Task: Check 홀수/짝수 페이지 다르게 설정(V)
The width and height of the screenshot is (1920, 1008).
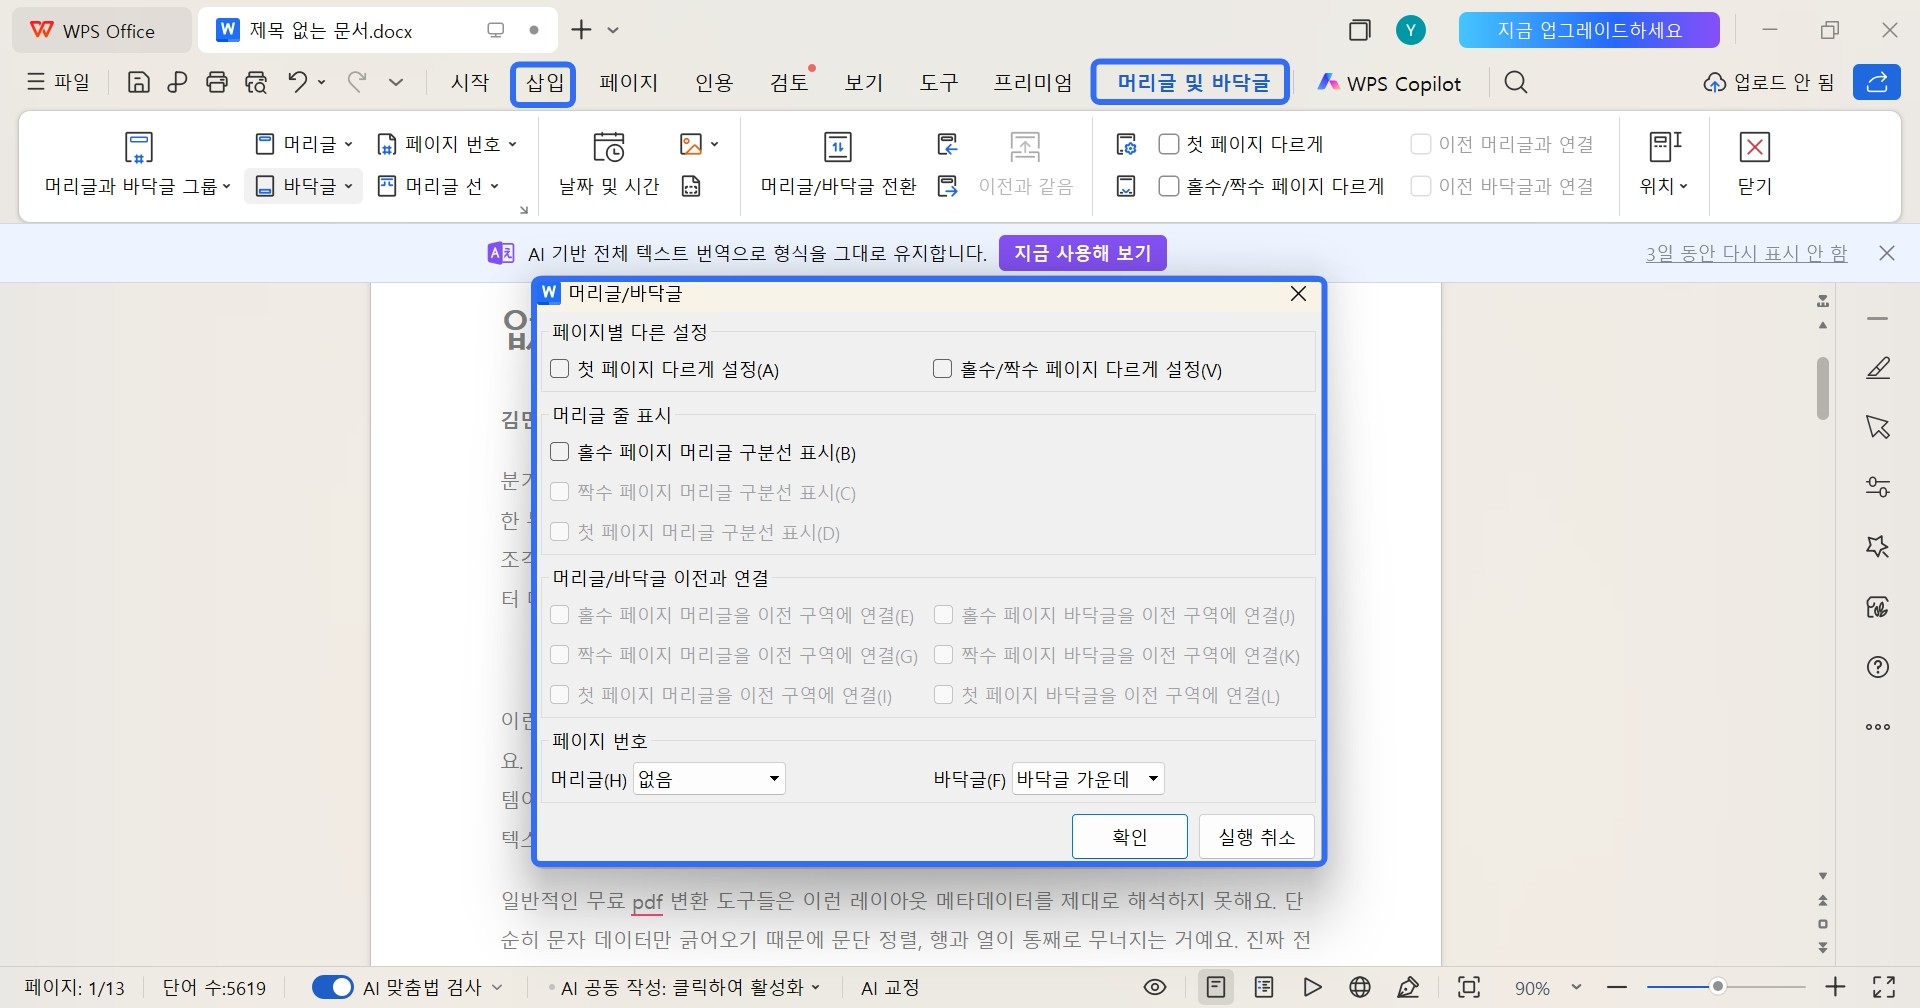Action: [942, 369]
